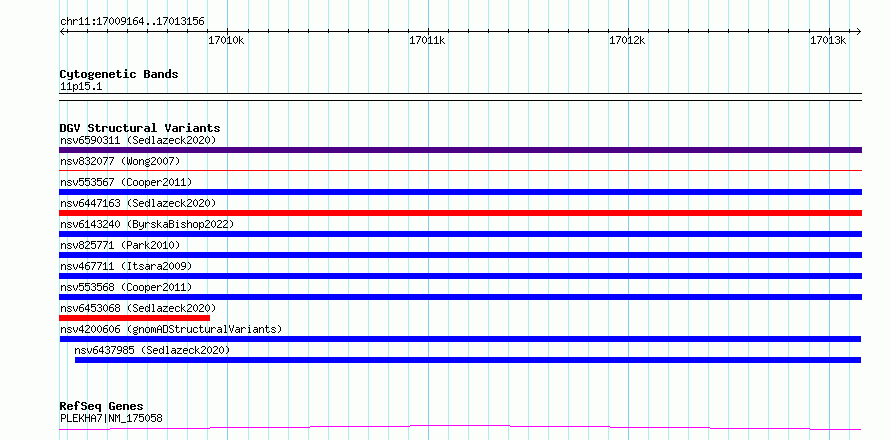Screen dimensions: 890x440
Task: Select the red bar under nsv6447163
Action: coord(460,213)
